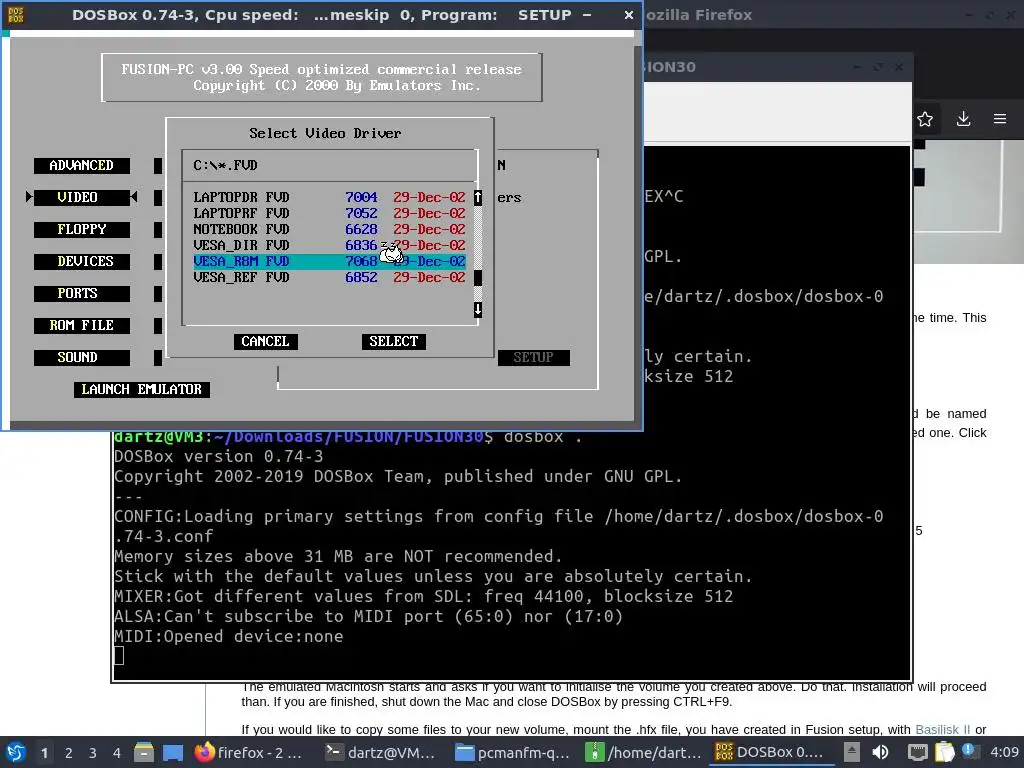Select VESA_REF FVD driver file
This screenshot has width=1024, height=768.
(x=329, y=278)
